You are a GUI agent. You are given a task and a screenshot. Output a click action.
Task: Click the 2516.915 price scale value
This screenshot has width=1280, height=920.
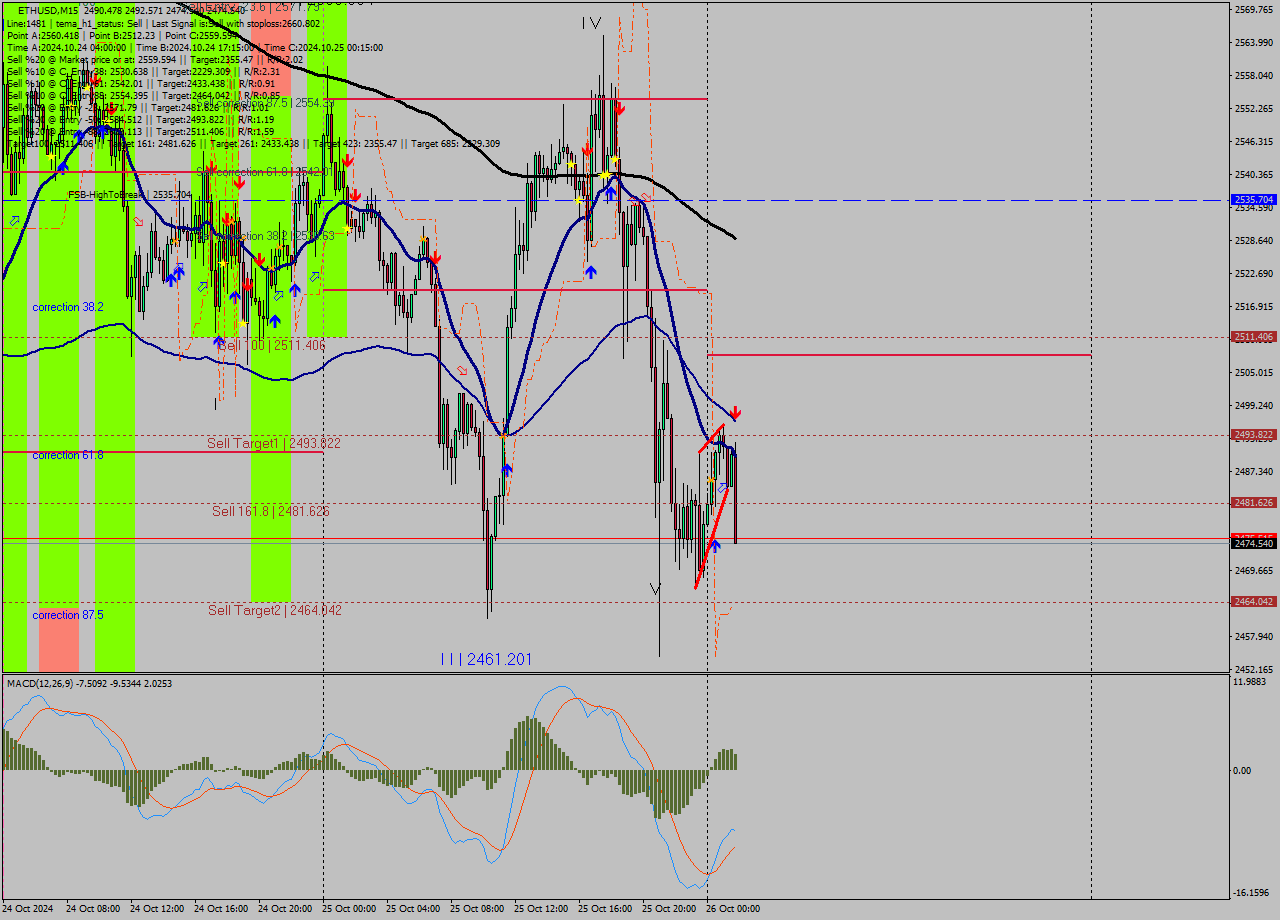1254,306
